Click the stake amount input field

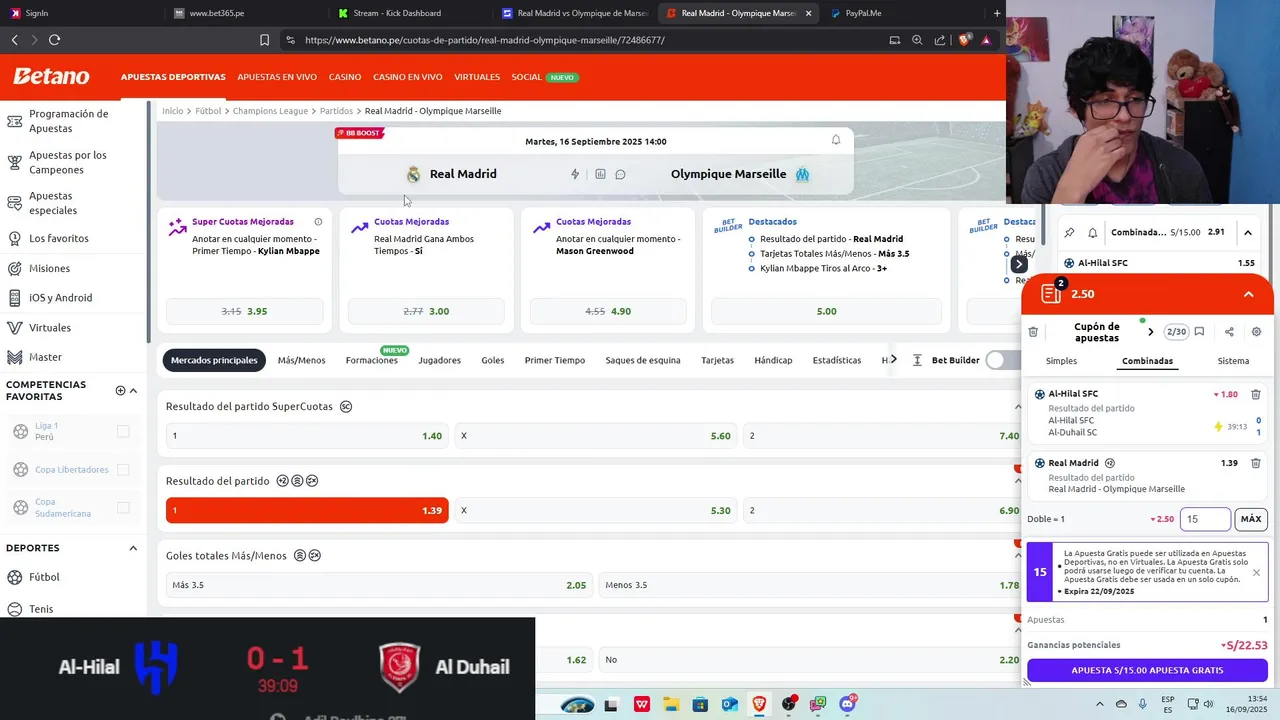pos(1205,519)
